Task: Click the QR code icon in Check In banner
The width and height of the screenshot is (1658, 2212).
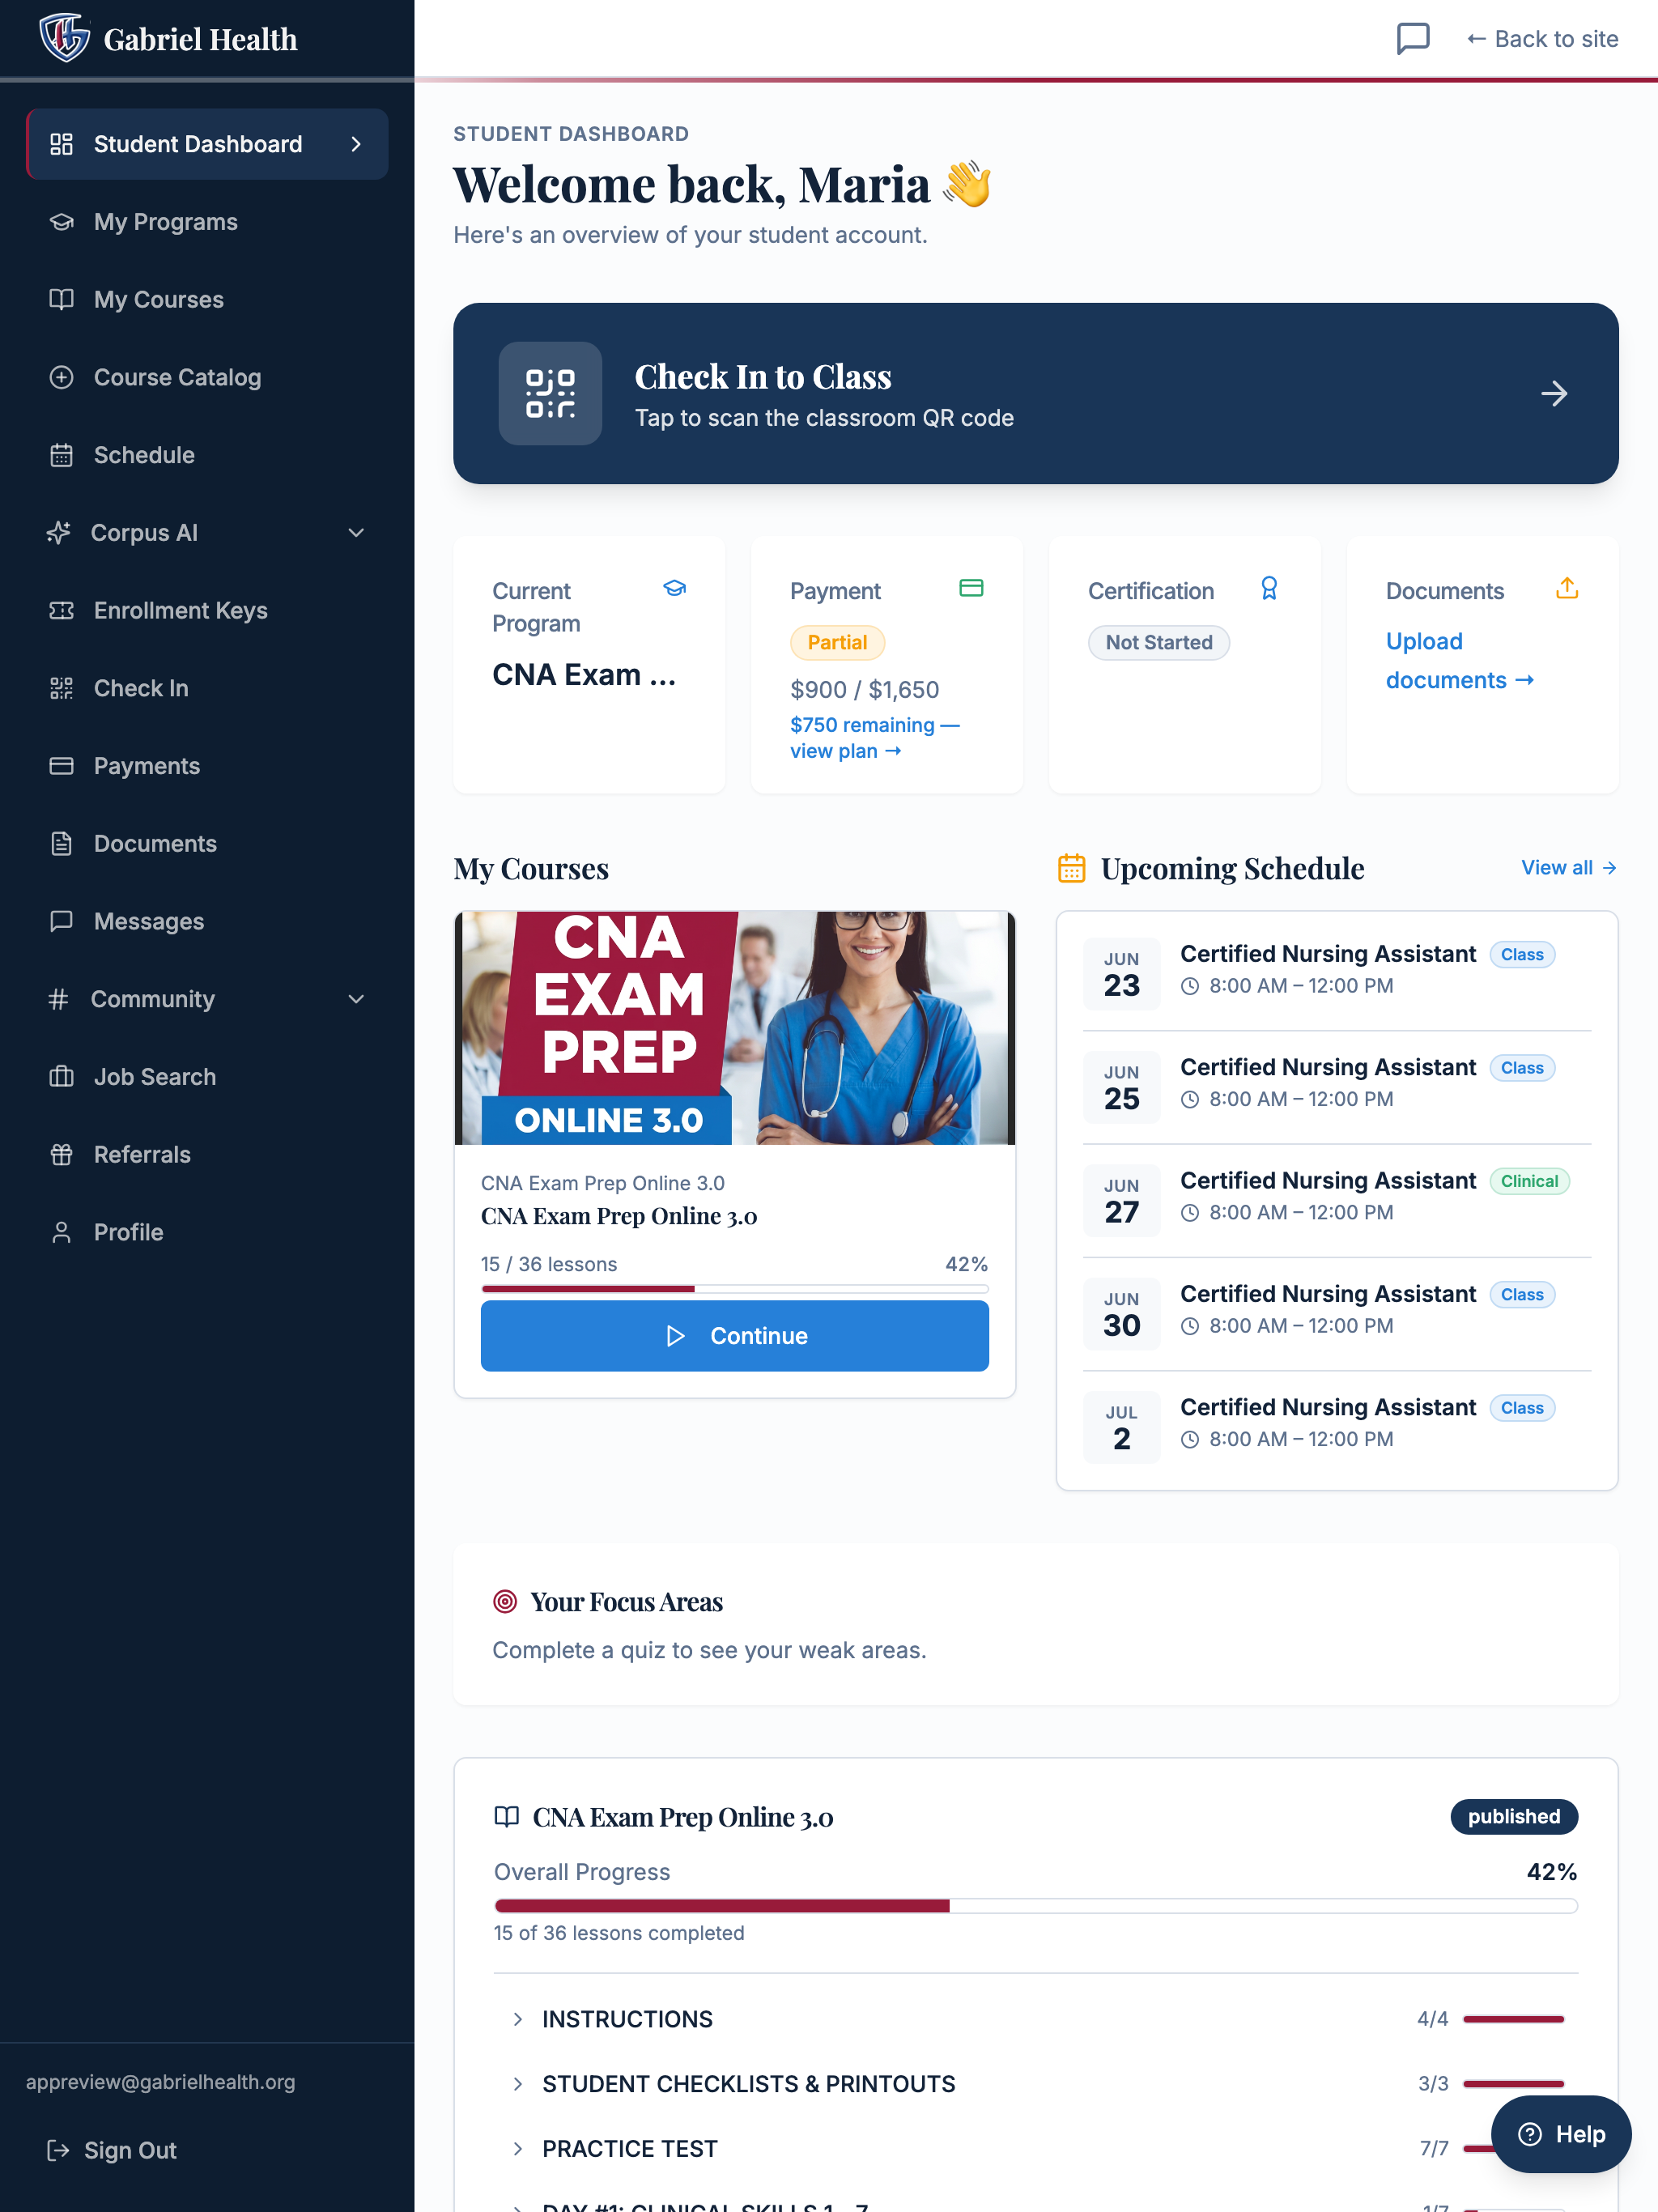Action: click(550, 394)
